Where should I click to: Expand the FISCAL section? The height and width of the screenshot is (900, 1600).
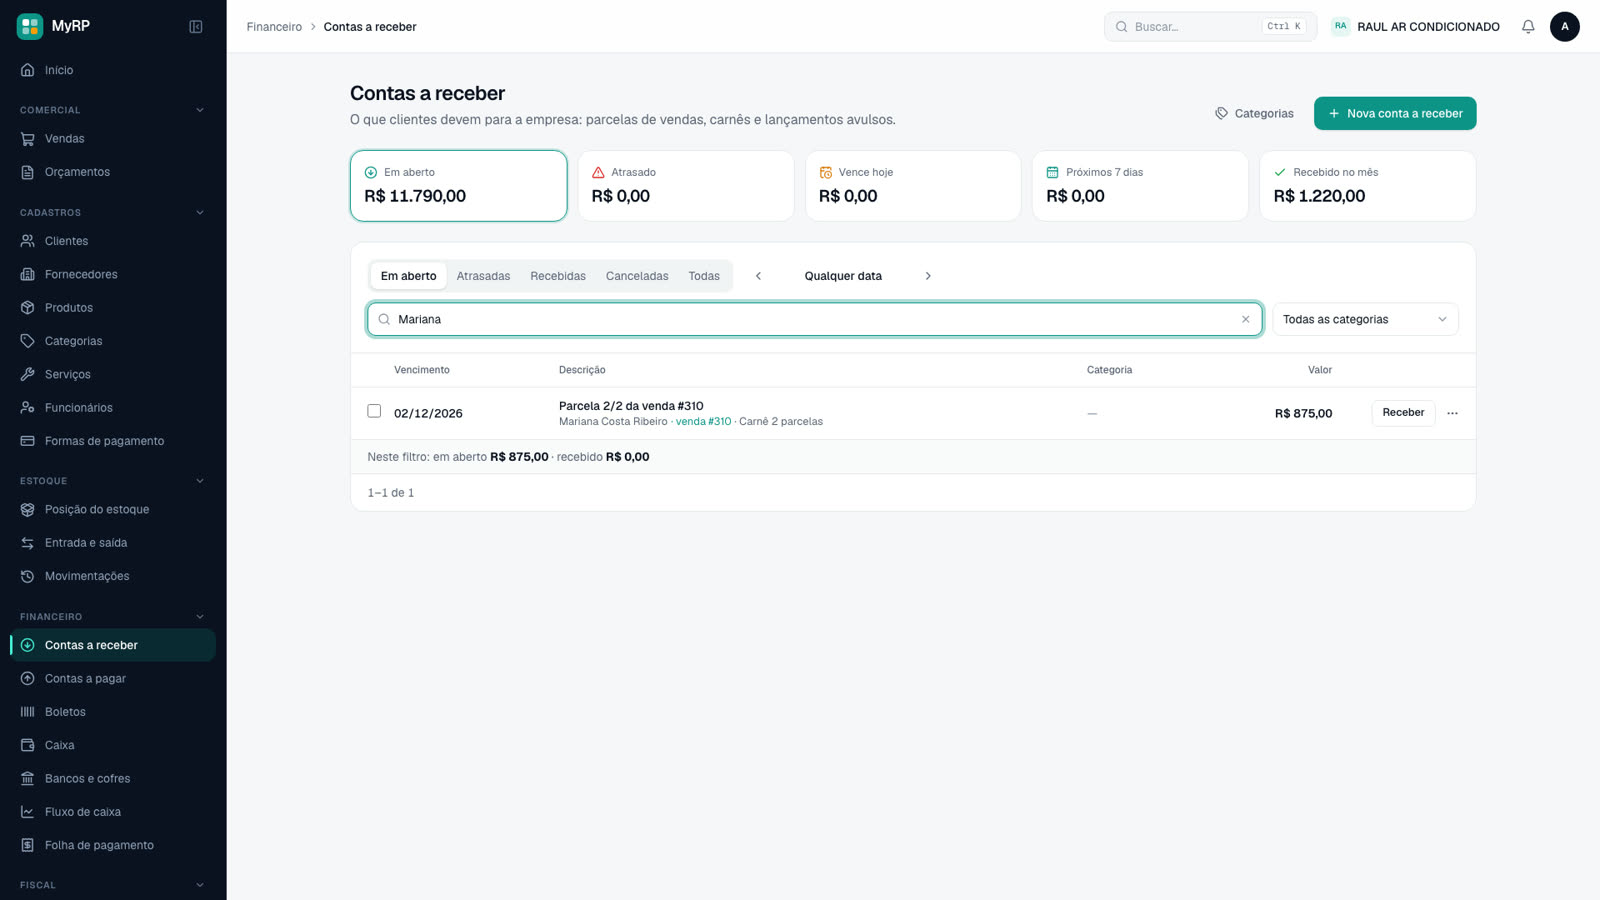(x=199, y=885)
